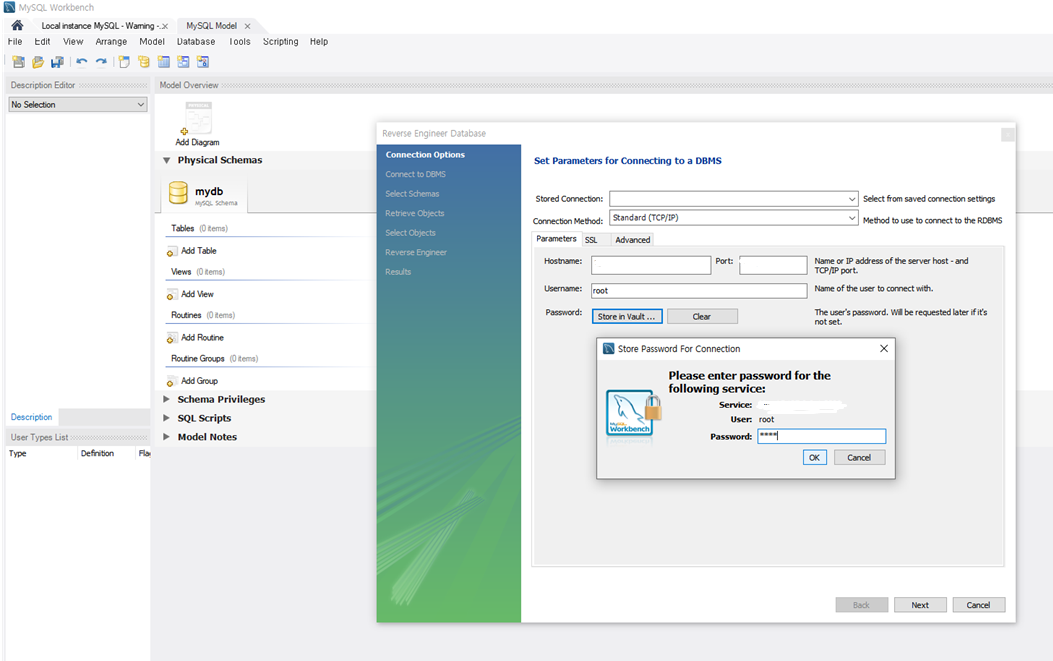
Task: Click the Add Routine icon
Action: tap(171, 339)
